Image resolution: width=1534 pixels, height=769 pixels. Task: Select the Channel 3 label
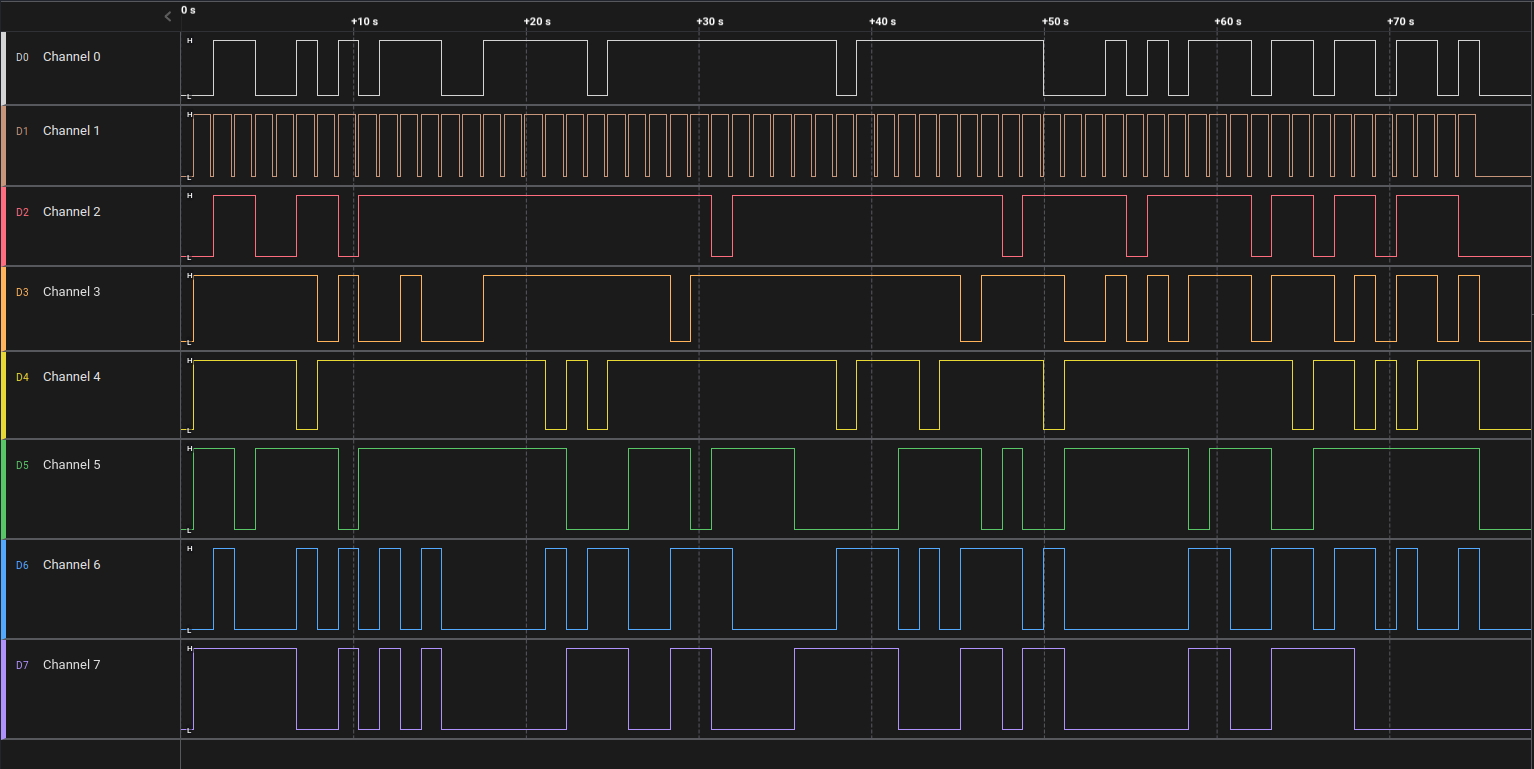[x=71, y=292]
